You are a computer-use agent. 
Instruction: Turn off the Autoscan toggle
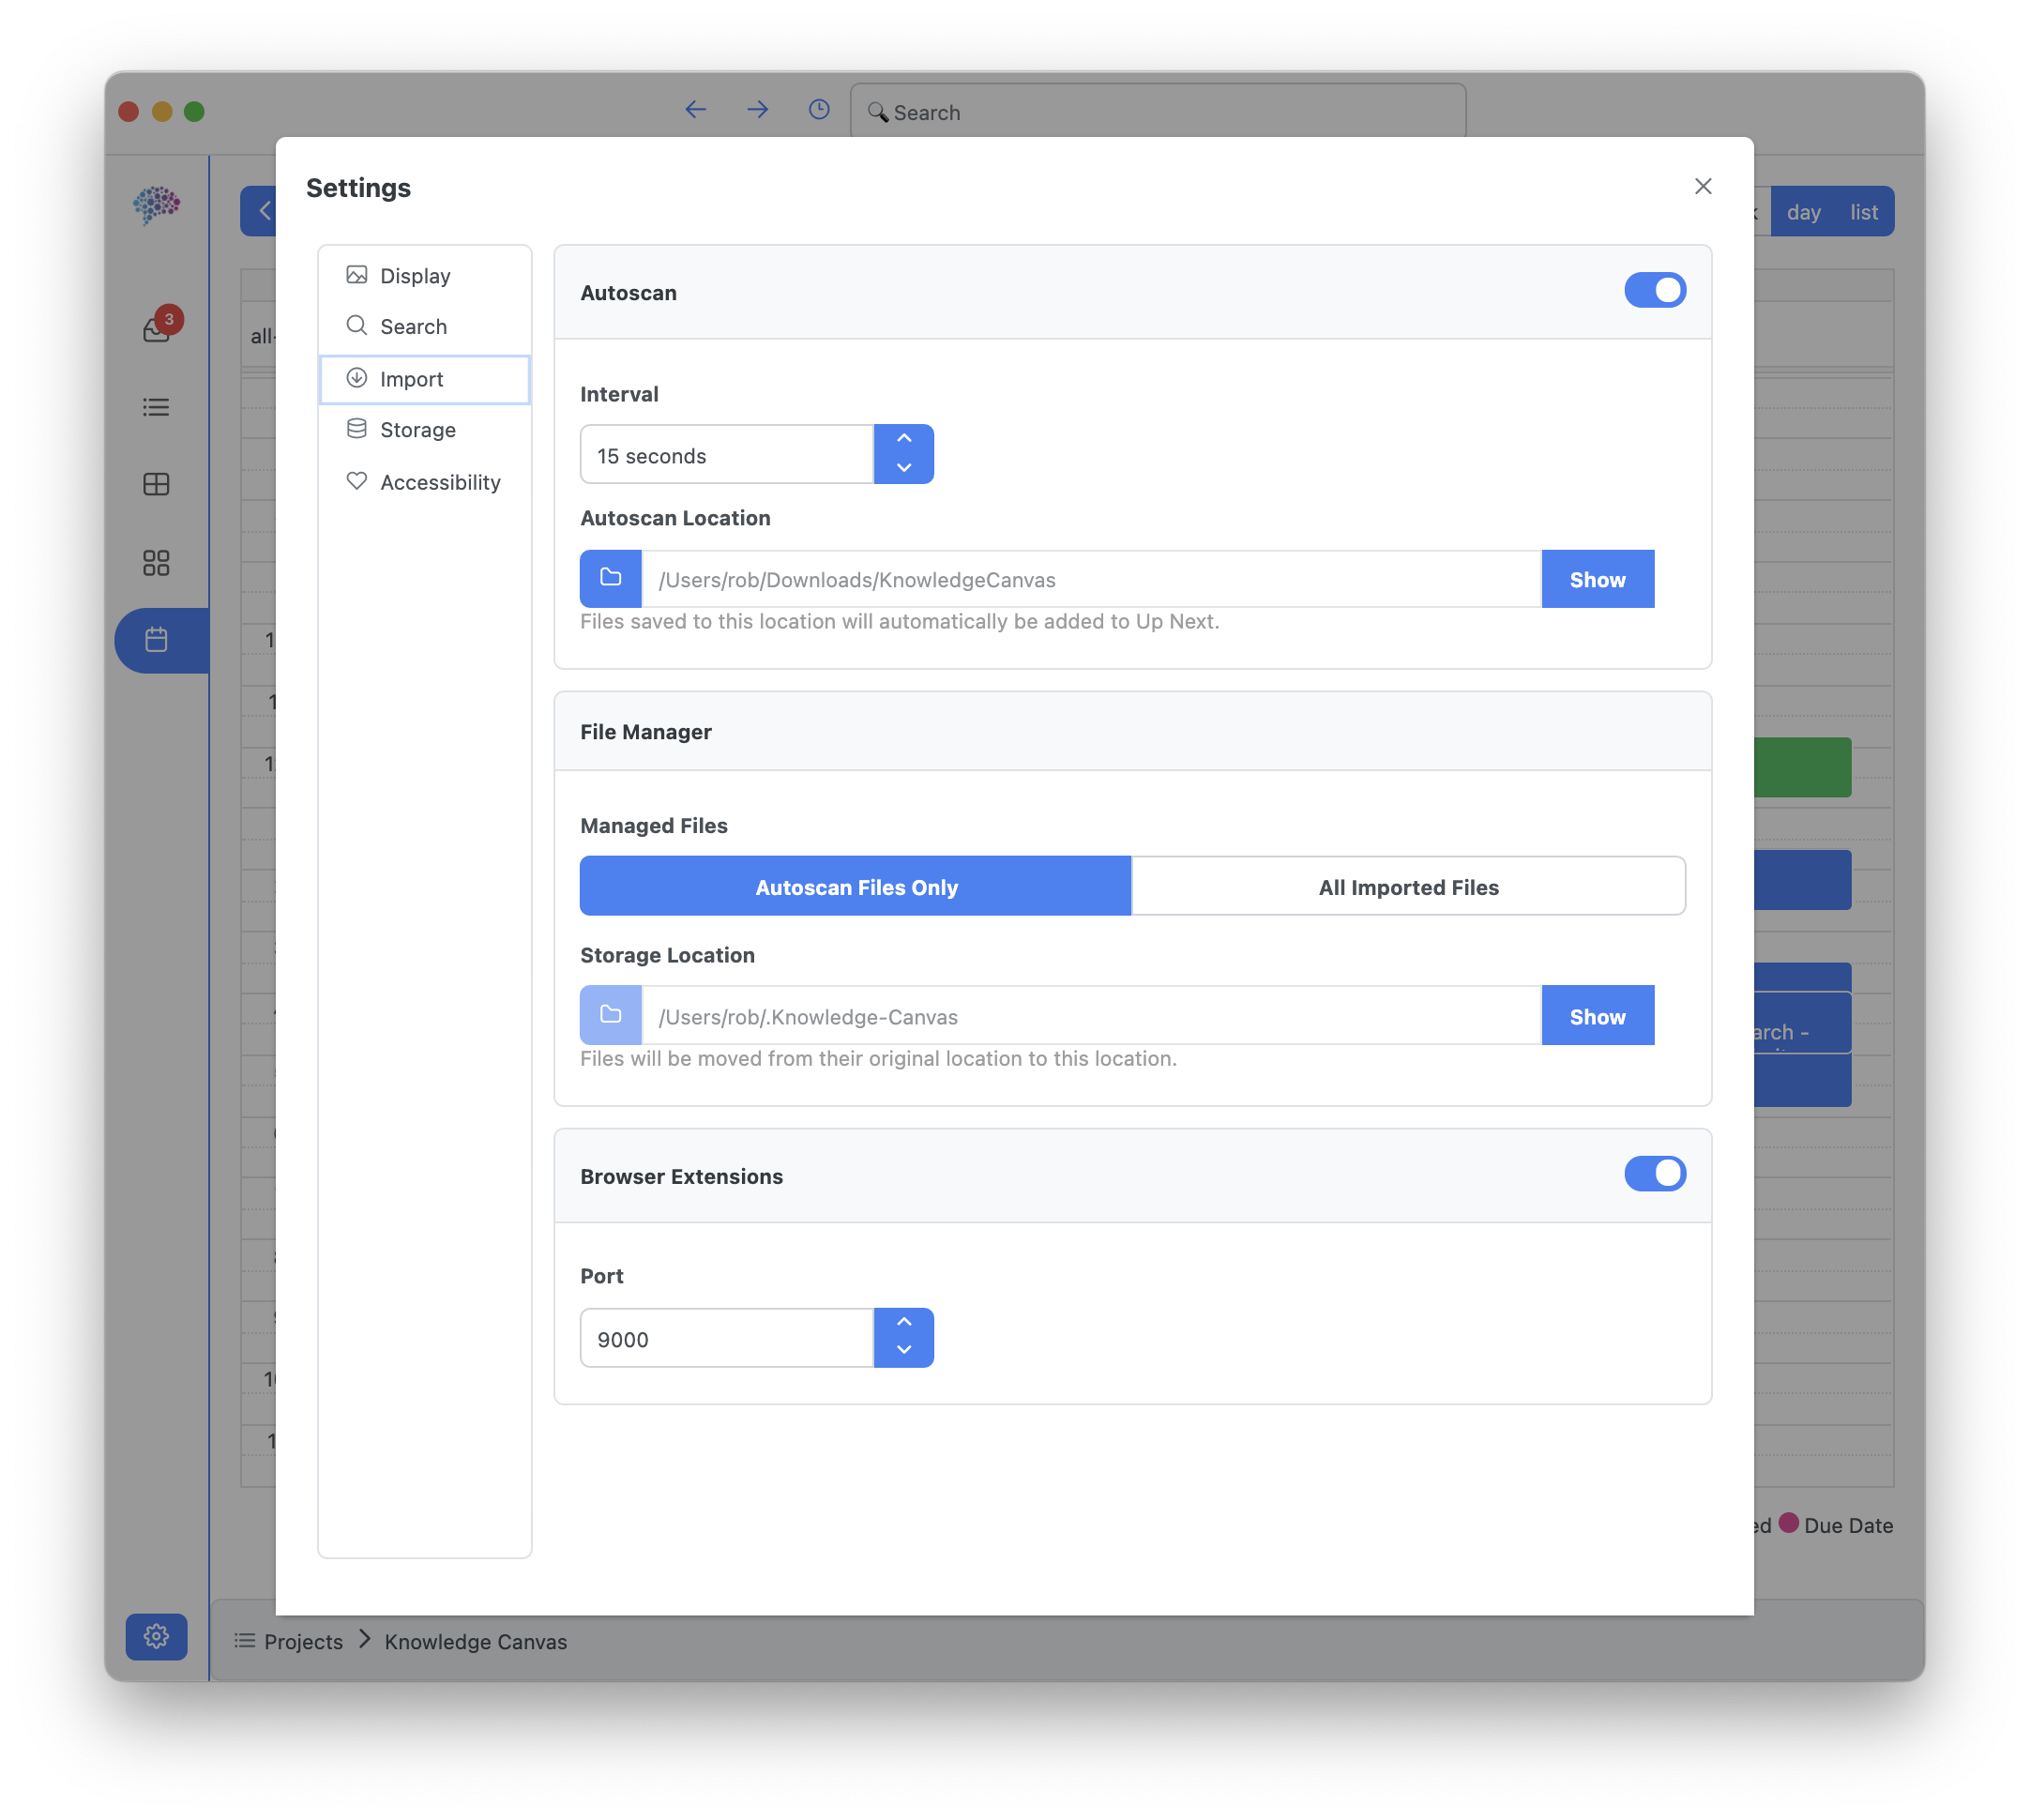[1654, 290]
